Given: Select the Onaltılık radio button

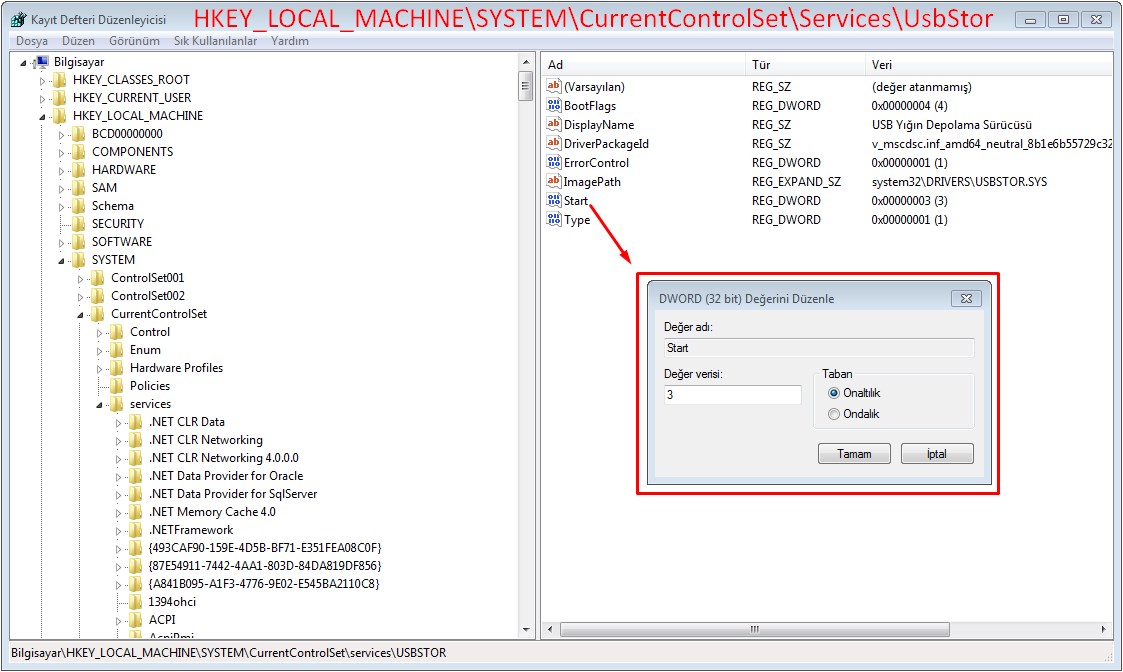Looking at the screenshot, I should (834, 393).
